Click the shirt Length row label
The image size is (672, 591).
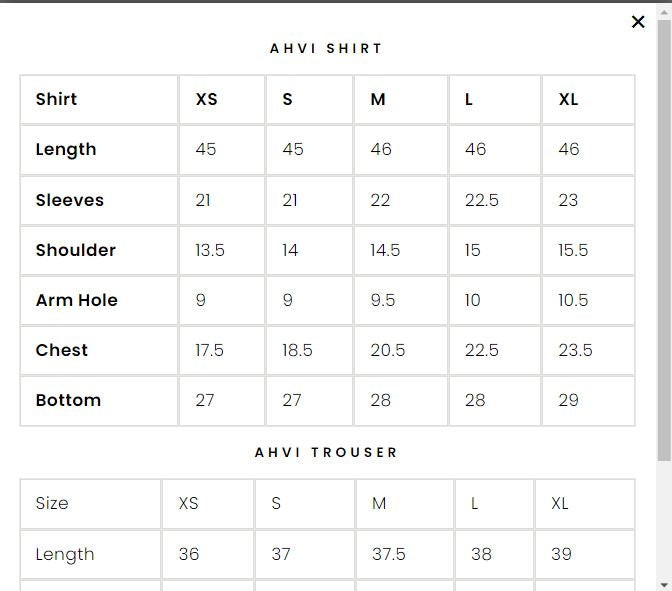click(x=66, y=149)
